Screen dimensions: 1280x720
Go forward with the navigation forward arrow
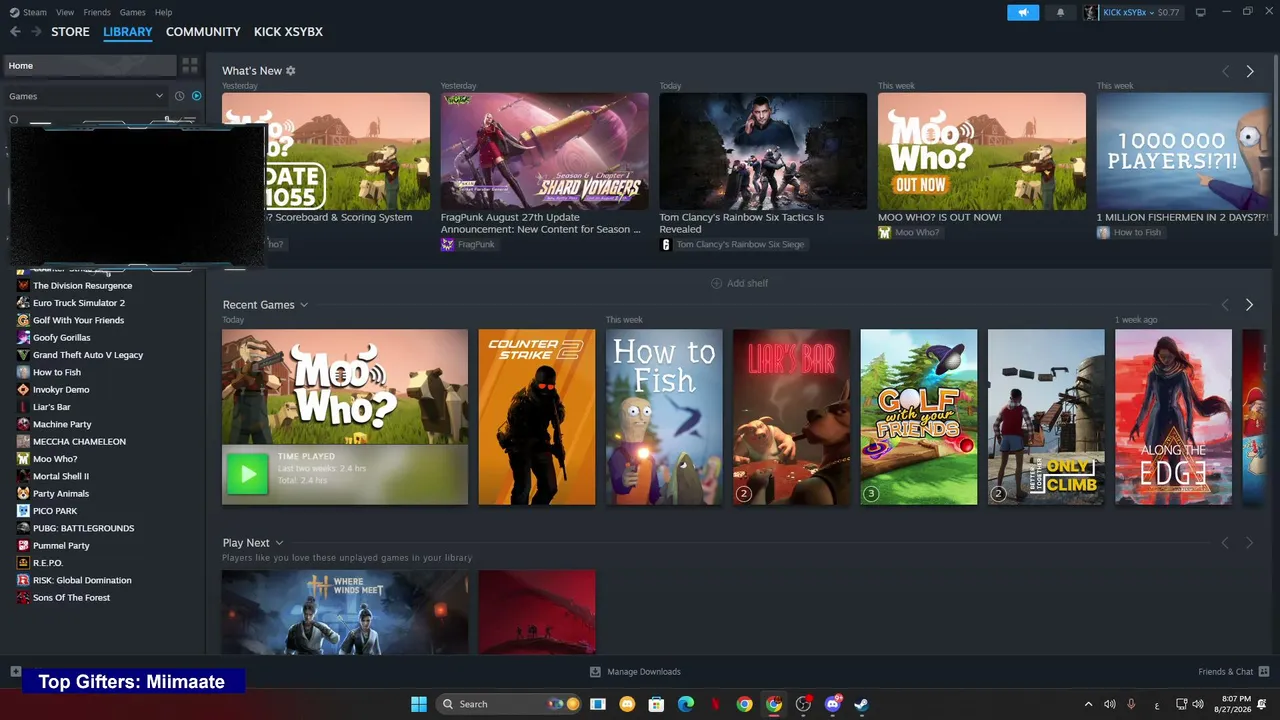pyautogui.click(x=37, y=32)
